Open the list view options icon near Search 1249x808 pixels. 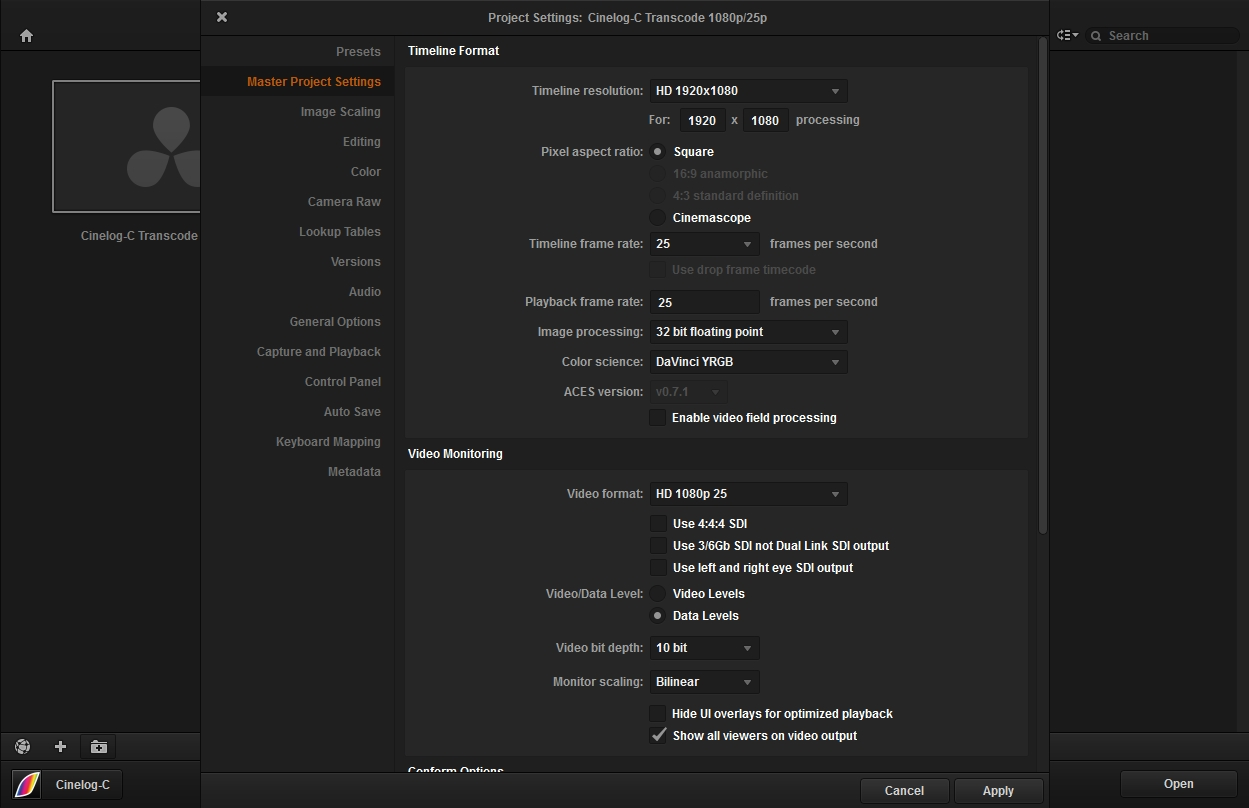pos(1067,35)
